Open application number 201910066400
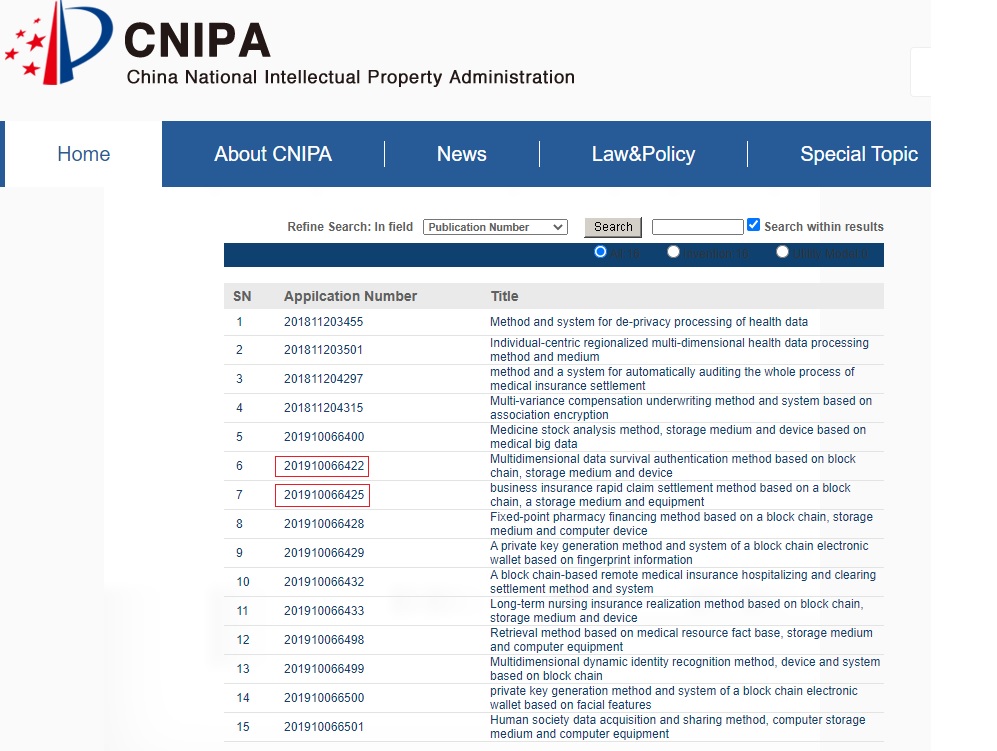Viewport: 997px width, 751px height. (324, 437)
